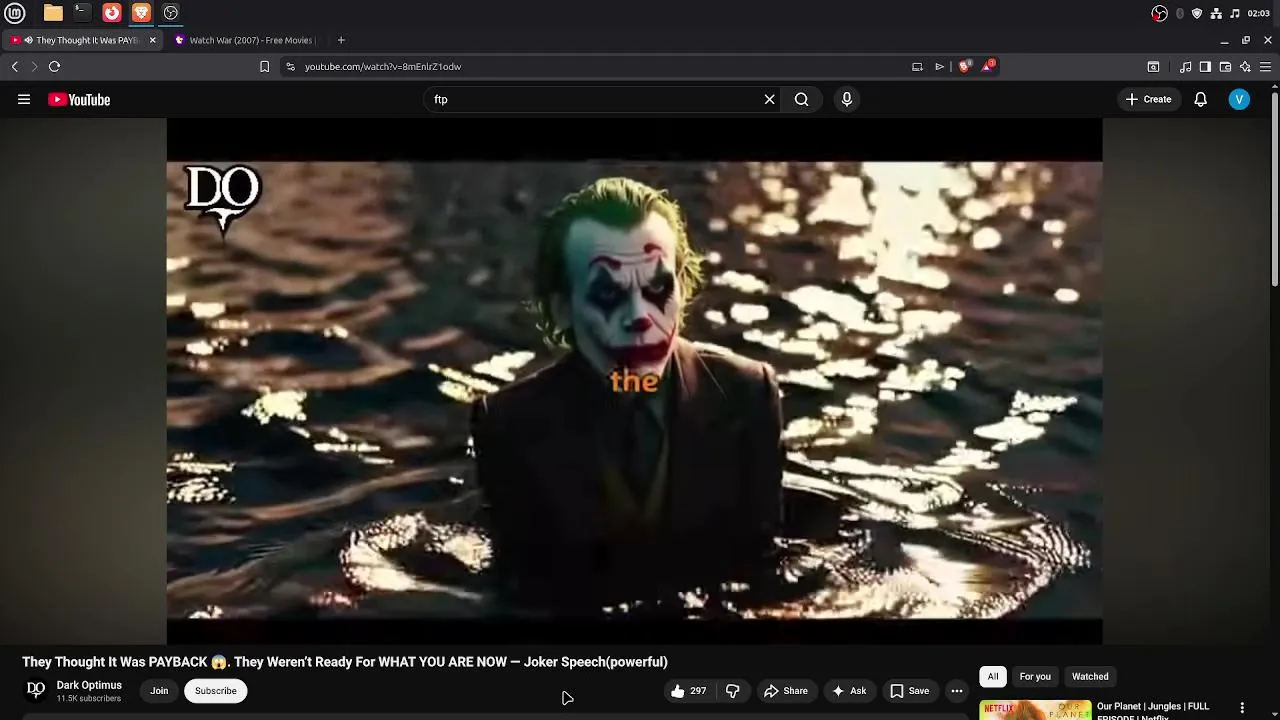The image size is (1280, 720).
Task: Go forward in browser history
Action: [34, 66]
